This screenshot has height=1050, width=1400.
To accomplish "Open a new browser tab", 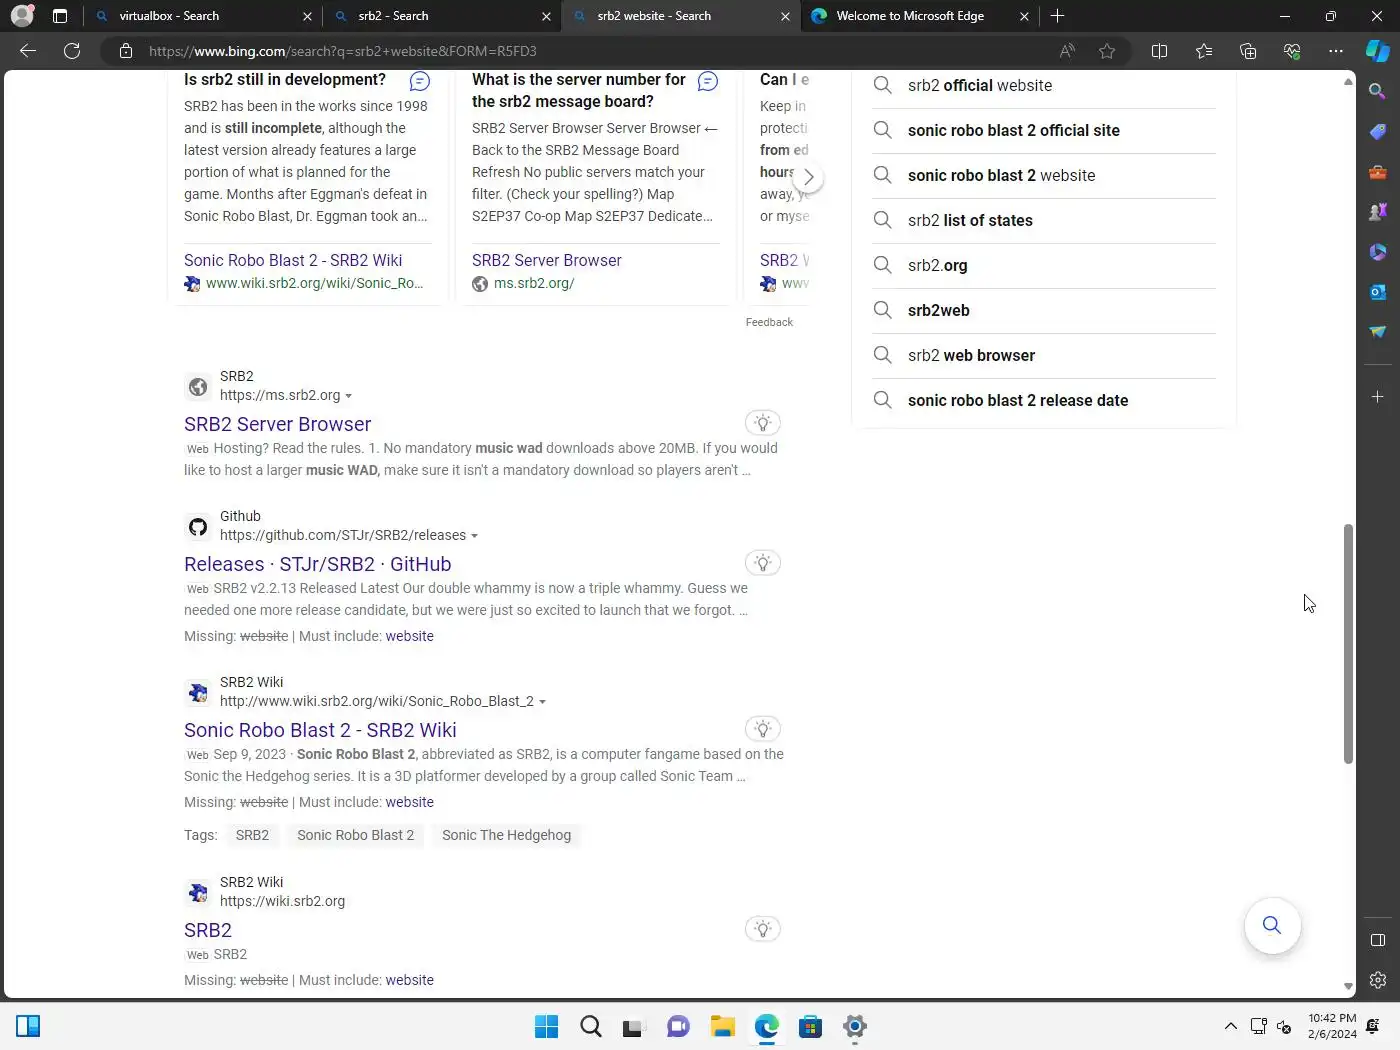I will click(1057, 16).
